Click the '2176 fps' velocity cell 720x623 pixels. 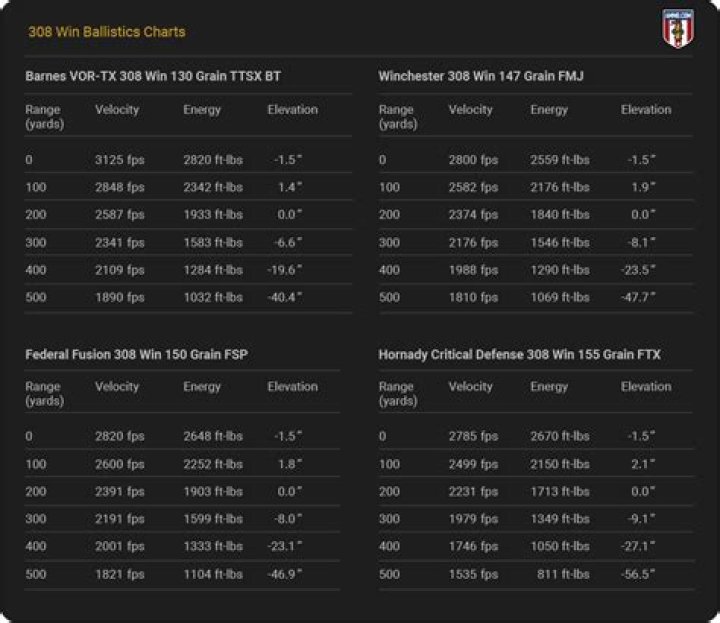(473, 242)
